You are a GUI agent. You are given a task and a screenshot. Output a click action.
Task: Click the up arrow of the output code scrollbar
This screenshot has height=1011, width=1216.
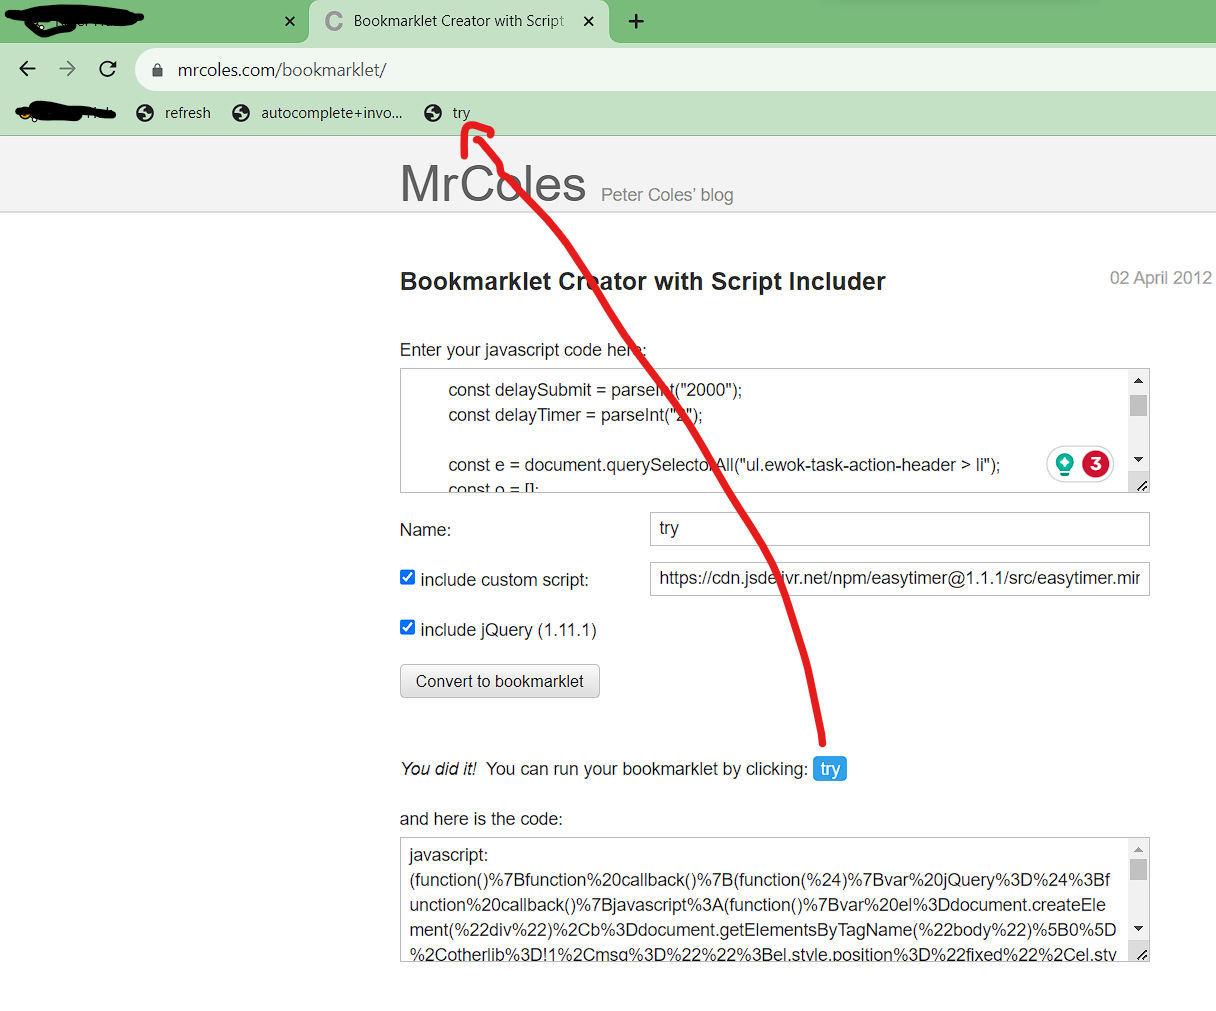tap(1138, 849)
